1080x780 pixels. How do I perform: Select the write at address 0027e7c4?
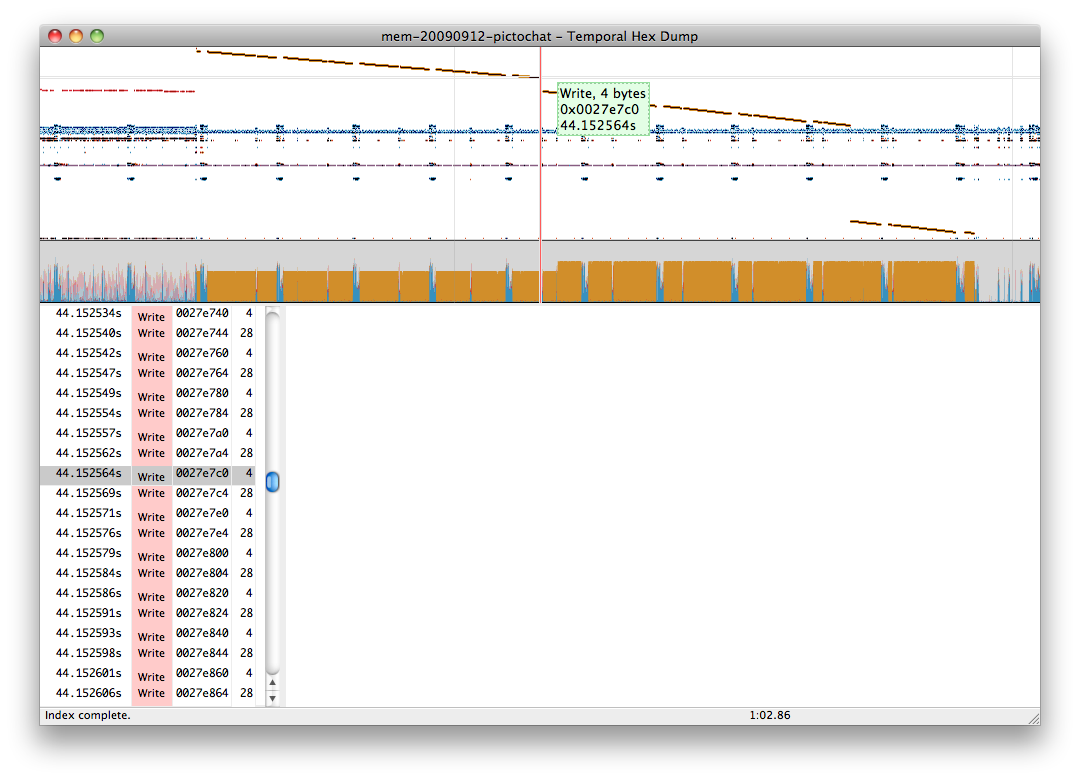point(147,493)
